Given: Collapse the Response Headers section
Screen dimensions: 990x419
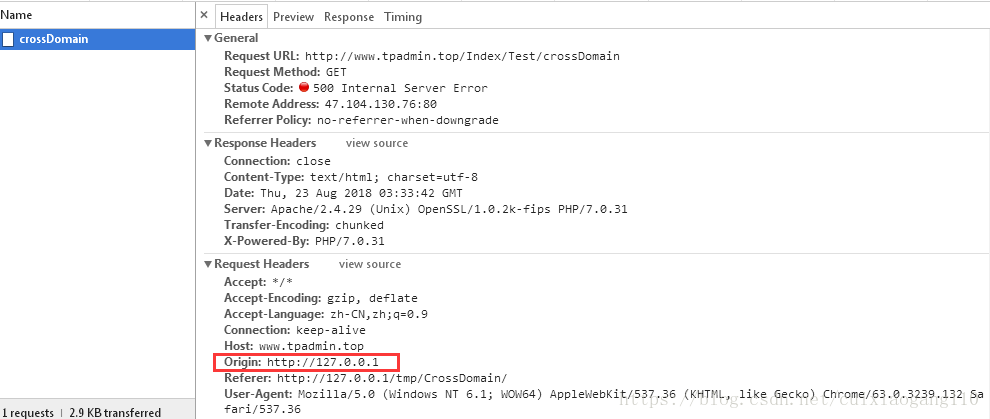Looking at the screenshot, I should pyautogui.click(x=208, y=143).
